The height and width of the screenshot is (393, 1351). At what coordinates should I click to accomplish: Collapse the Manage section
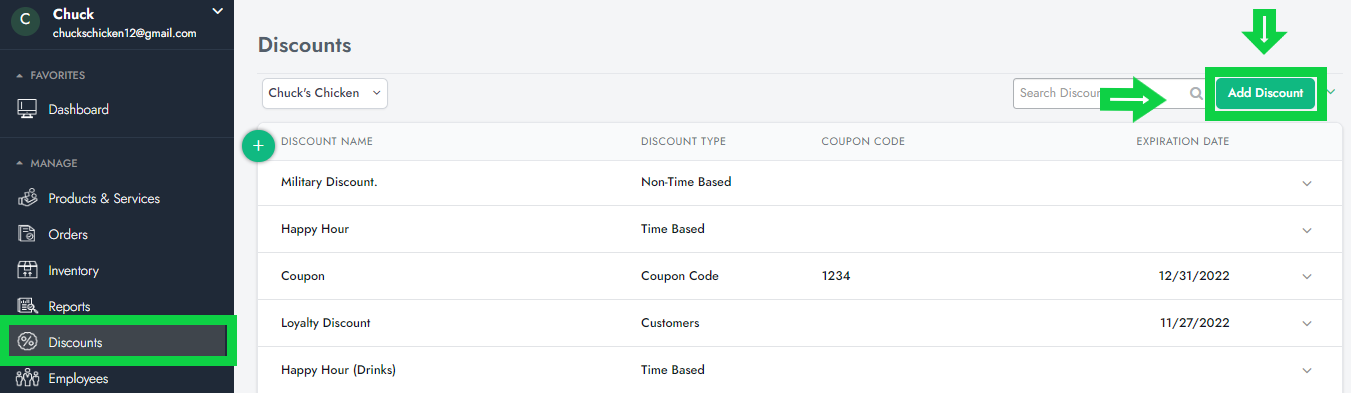click(20, 163)
